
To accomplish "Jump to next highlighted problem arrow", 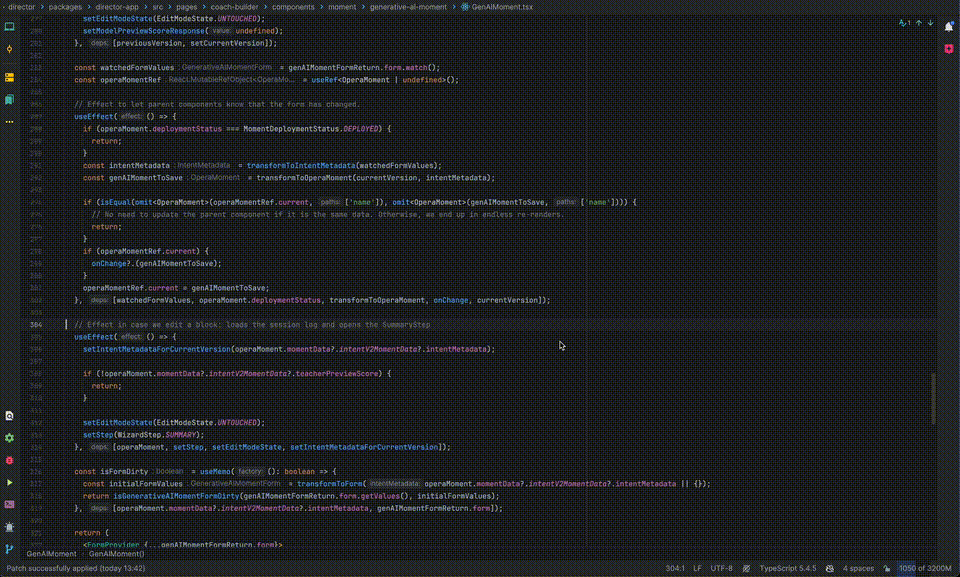I will 931,23.
